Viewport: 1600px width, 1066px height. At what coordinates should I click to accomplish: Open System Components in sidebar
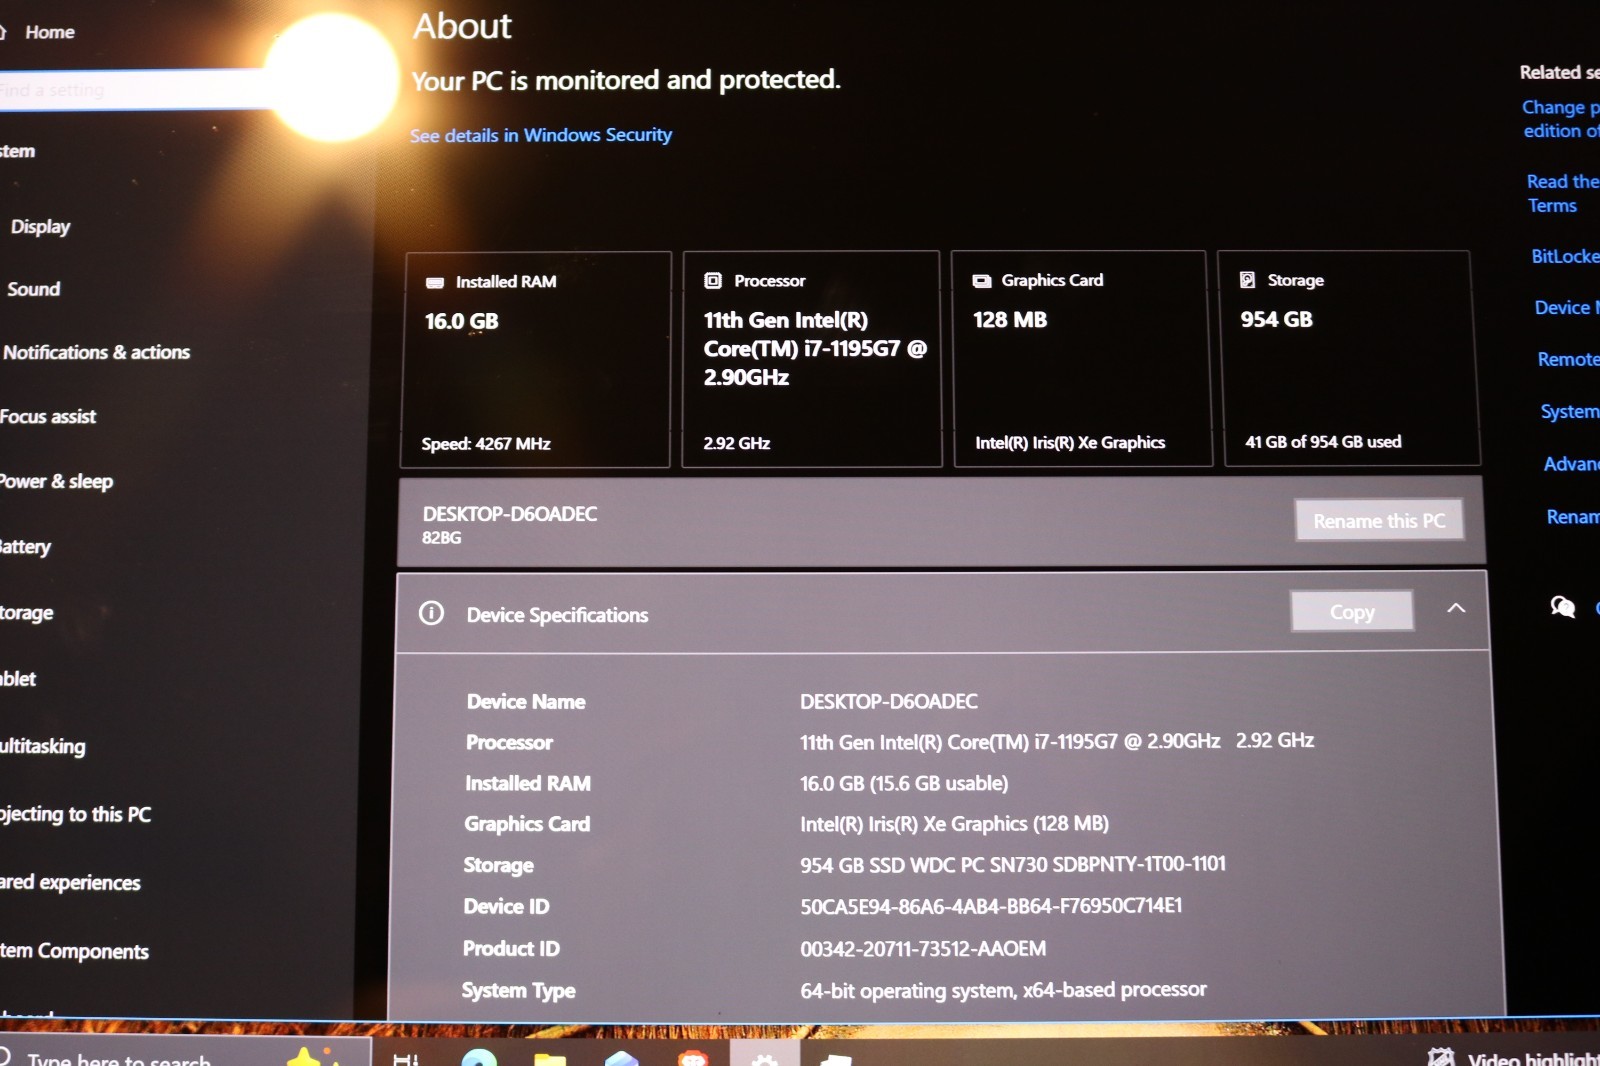point(74,951)
